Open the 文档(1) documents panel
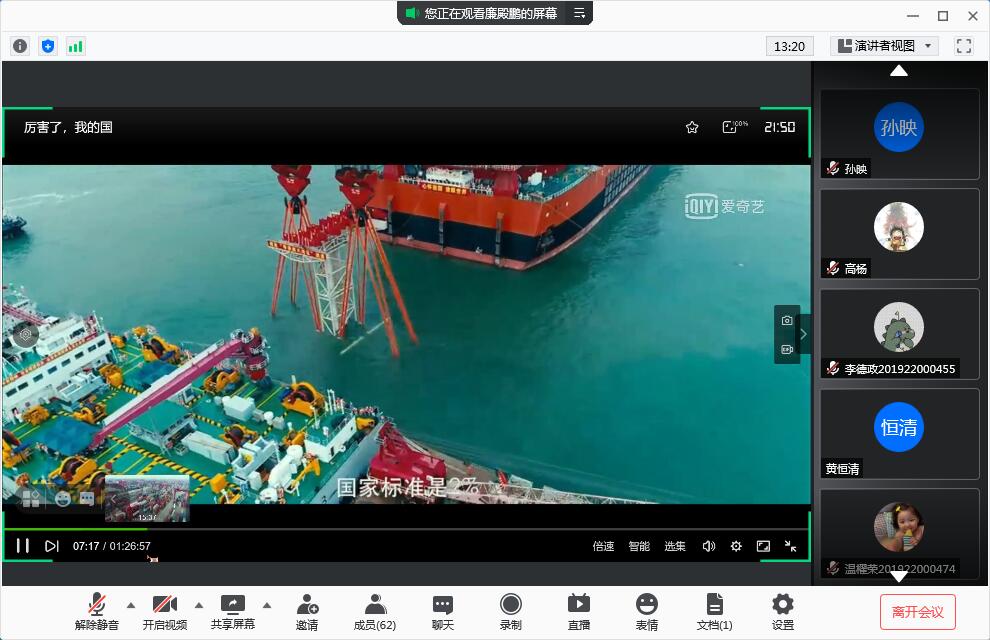Screen dimensions: 990x640 (x=715, y=612)
